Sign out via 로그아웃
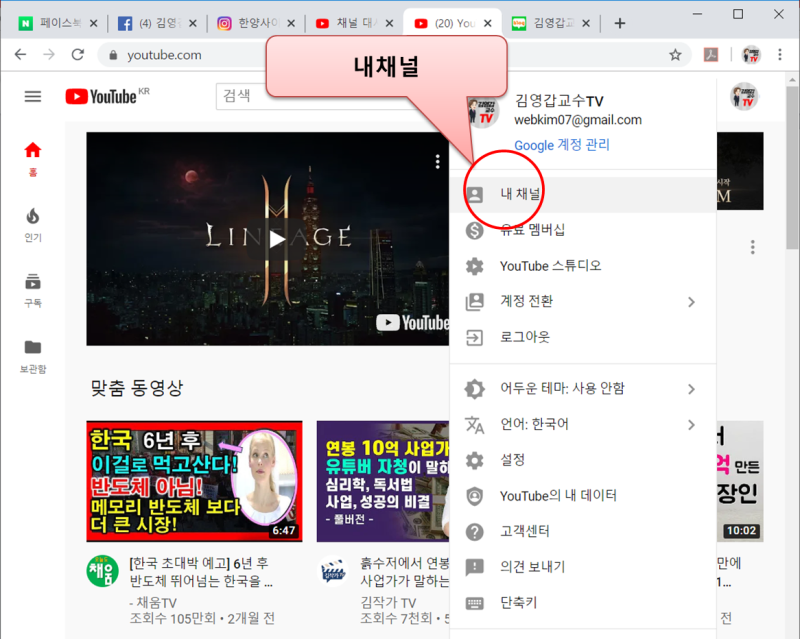Image resolution: width=800 pixels, height=639 pixels. pyautogui.click(x=583, y=337)
